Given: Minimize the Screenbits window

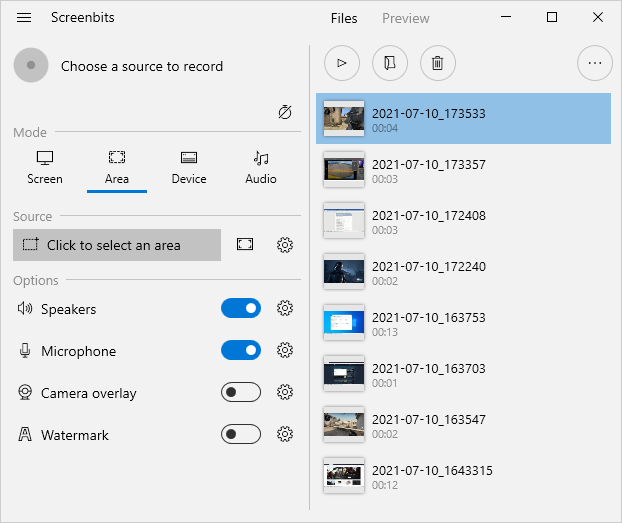Looking at the screenshot, I should [506, 17].
